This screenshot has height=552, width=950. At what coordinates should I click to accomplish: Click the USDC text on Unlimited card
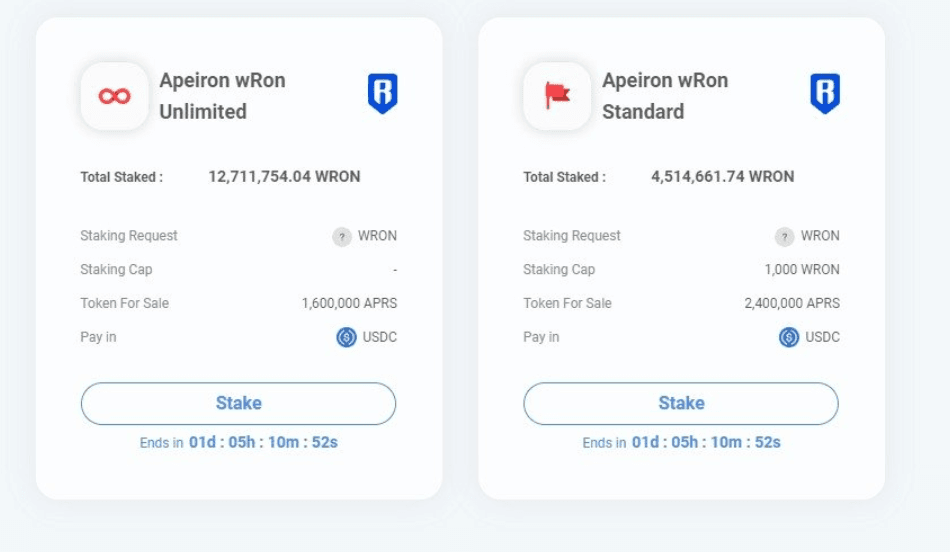[x=380, y=337]
